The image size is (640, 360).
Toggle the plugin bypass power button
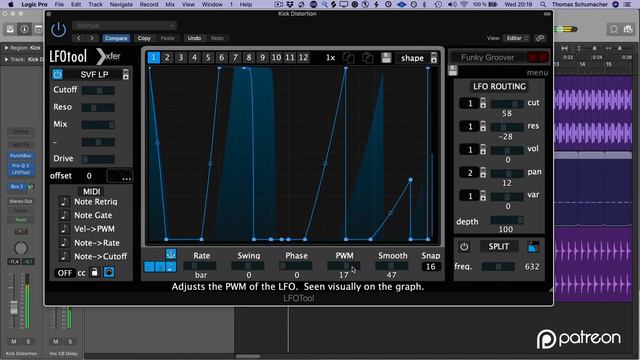[58, 30]
